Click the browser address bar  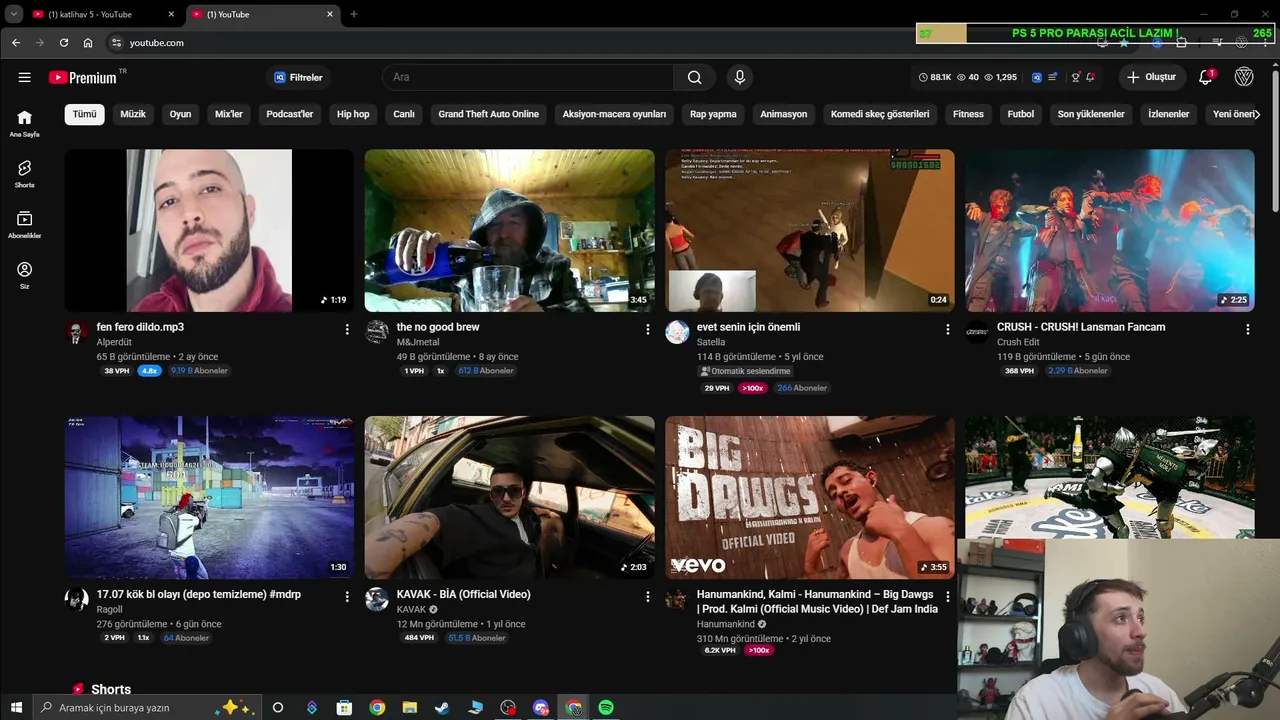500,43
